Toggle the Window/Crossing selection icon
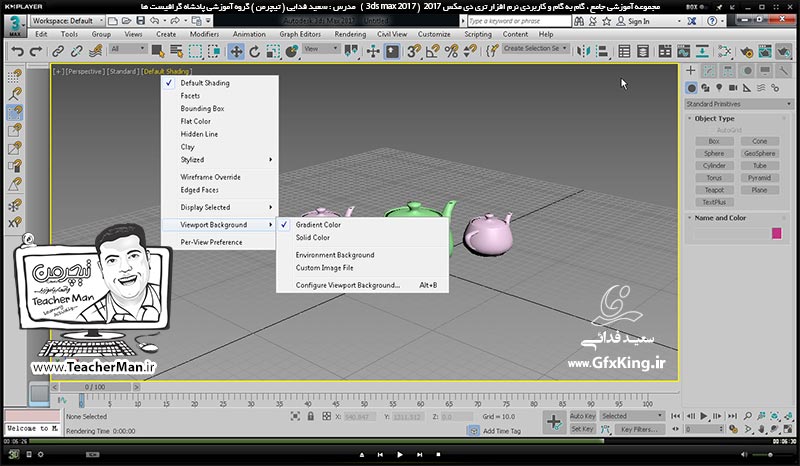Screen dimensions: 800x466 (214, 52)
